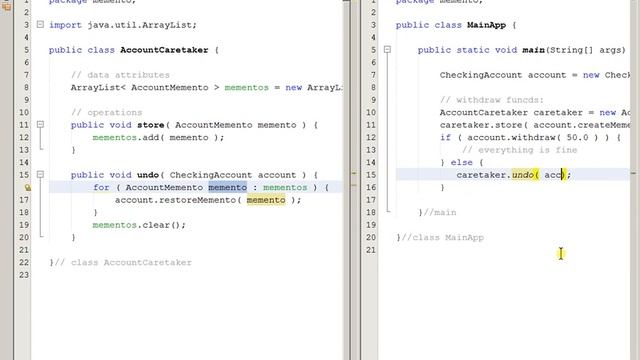Click 'AccountCaretaker caretaker' declaration on line 10
This screenshot has width=640, height=360.
(511, 112)
